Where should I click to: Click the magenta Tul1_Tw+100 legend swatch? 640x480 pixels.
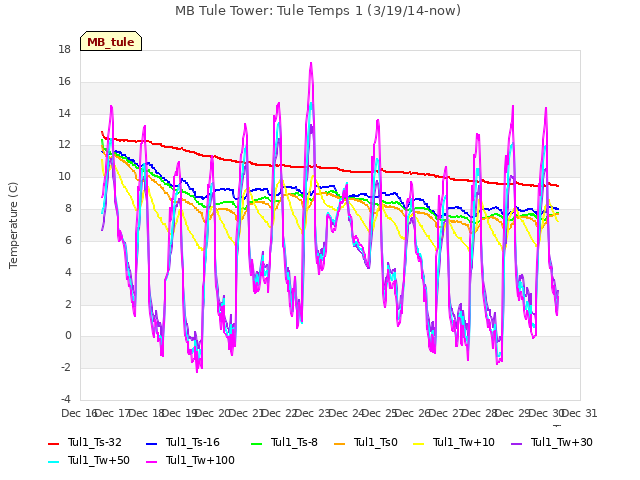point(151,462)
